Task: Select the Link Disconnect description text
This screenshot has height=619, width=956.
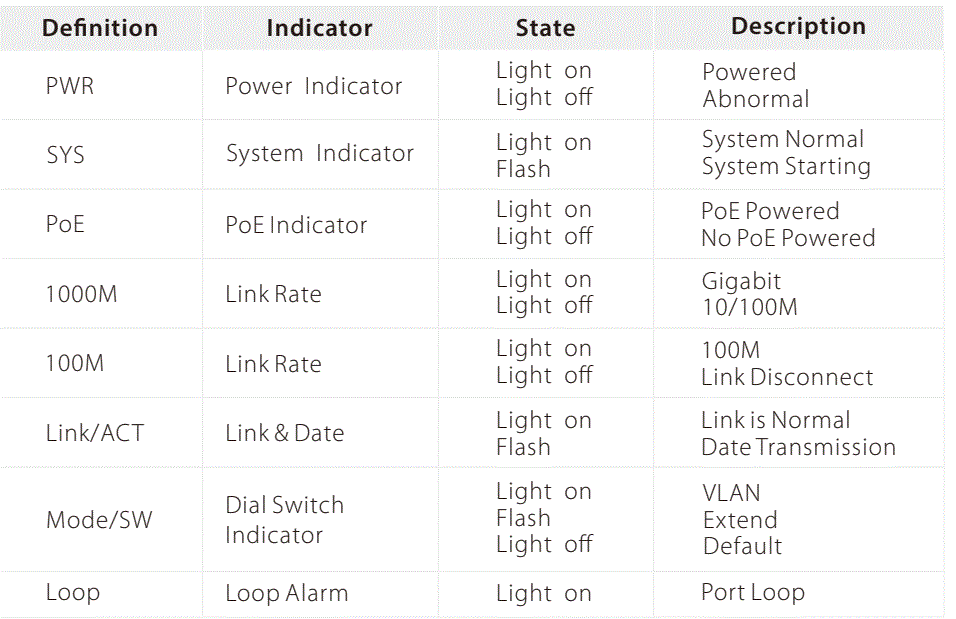Action: point(787,378)
